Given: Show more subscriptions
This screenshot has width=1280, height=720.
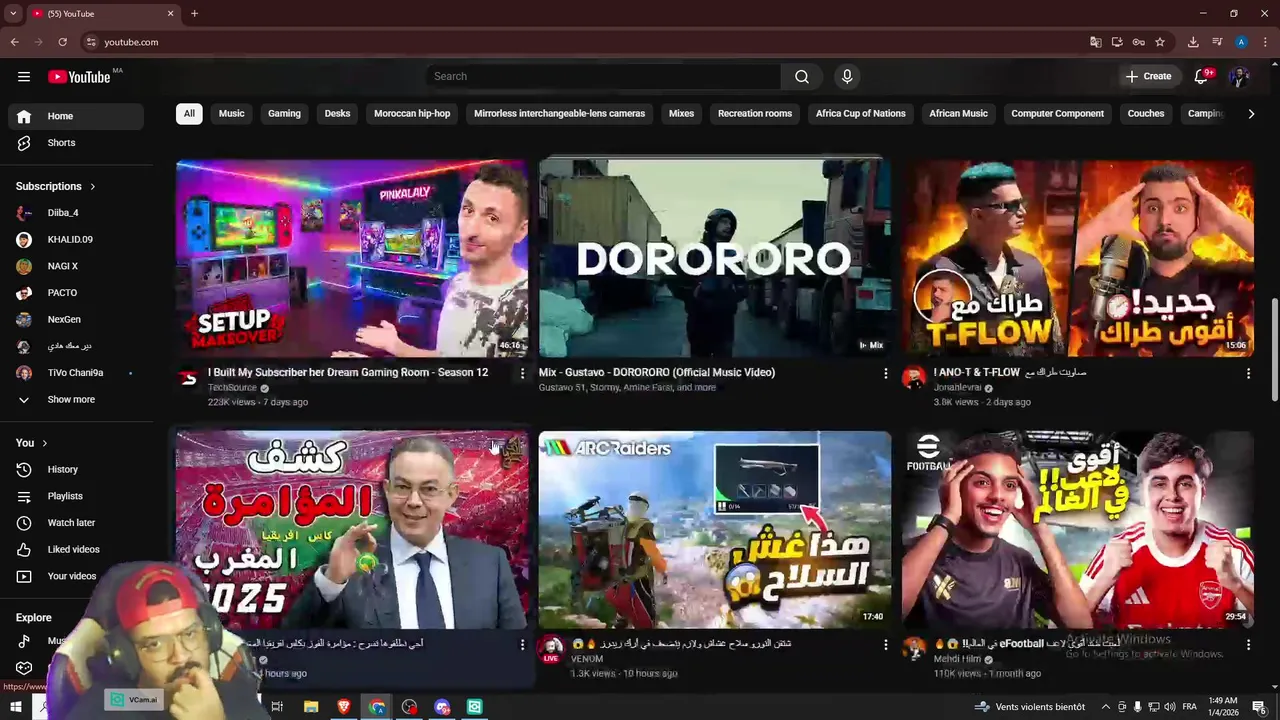Looking at the screenshot, I should 76,399.
